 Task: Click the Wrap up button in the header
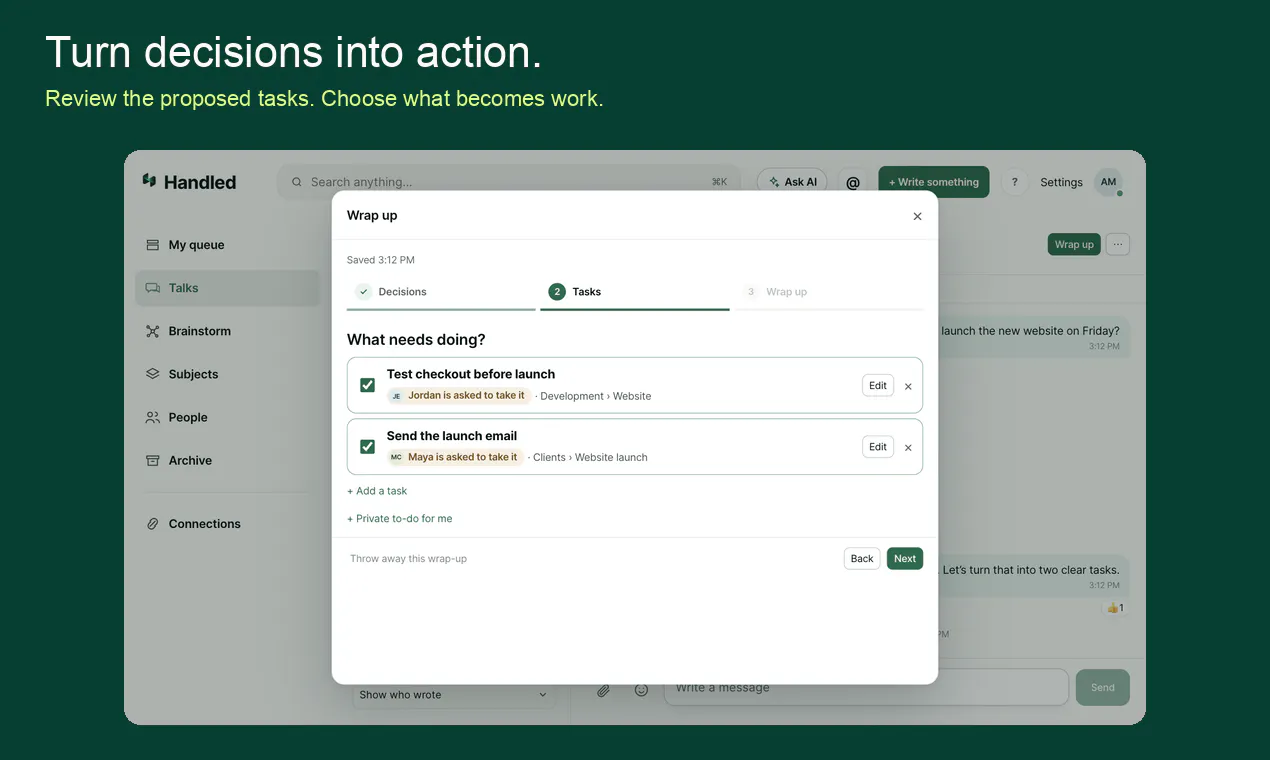(1074, 244)
